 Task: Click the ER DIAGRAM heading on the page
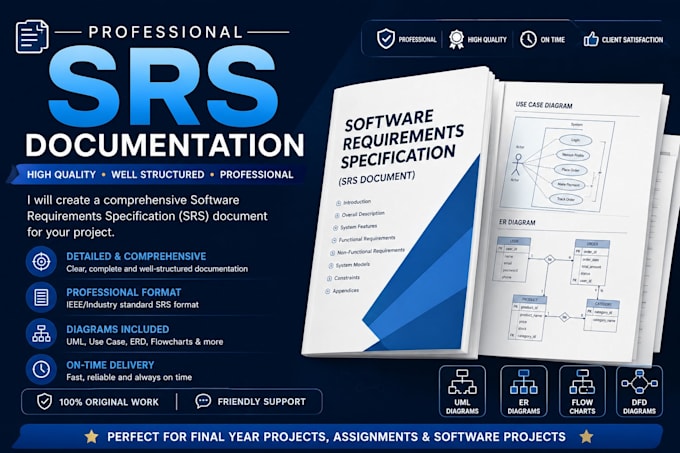(517, 222)
